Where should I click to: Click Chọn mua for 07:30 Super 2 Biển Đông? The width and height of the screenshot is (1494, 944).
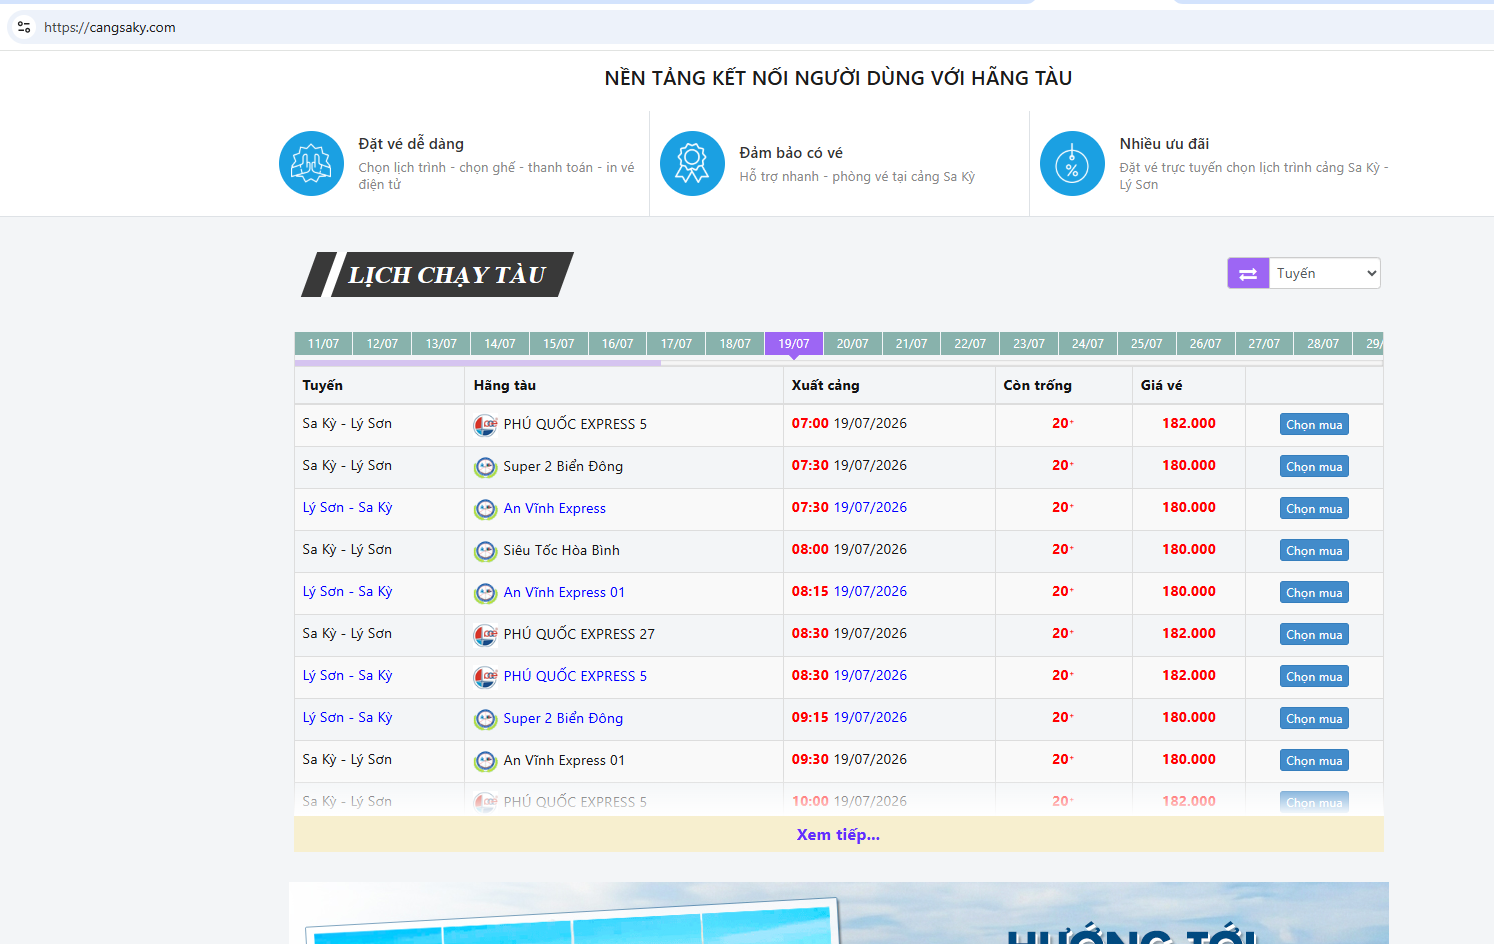click(1314, 467)
